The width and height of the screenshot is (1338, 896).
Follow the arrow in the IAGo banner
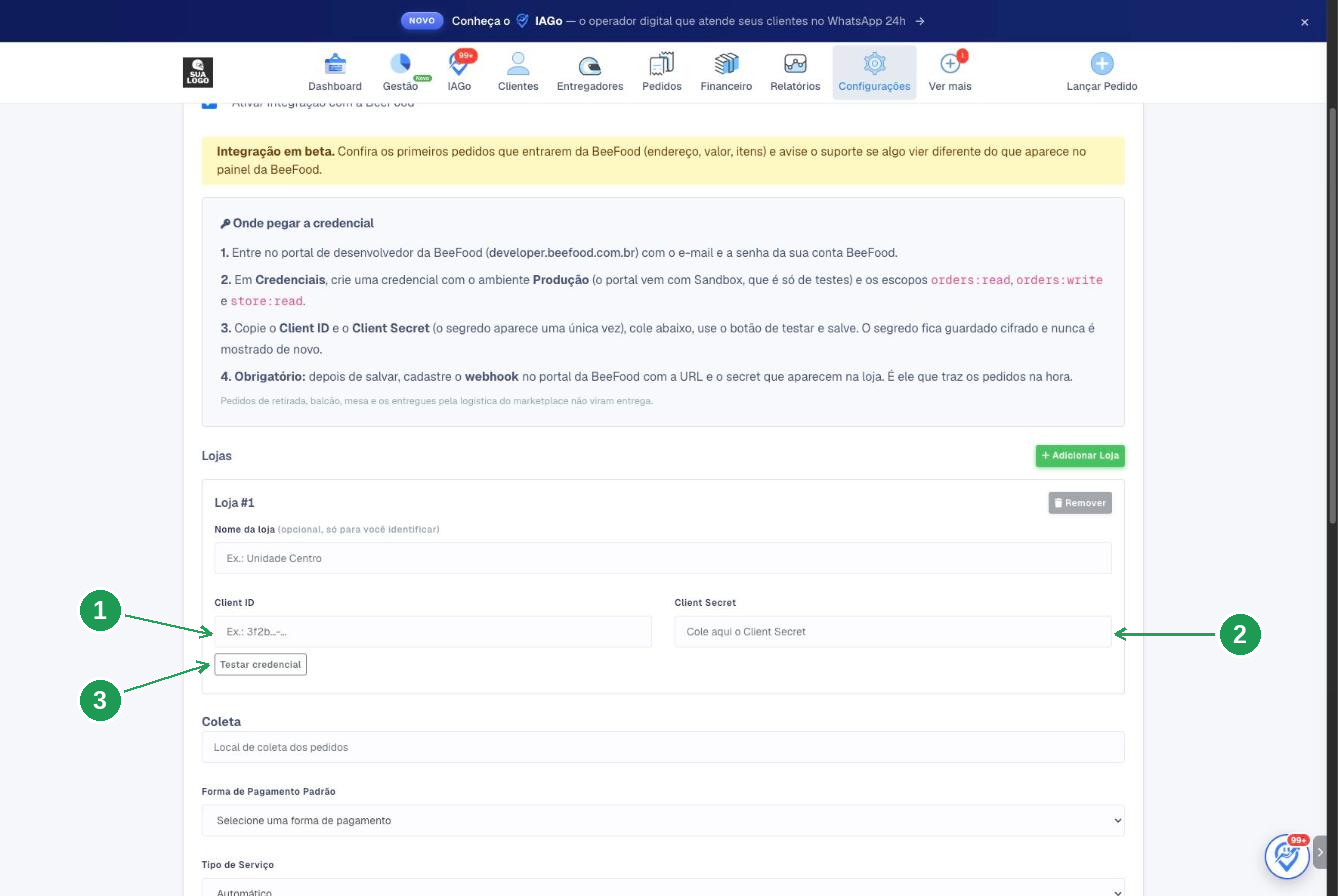pos(919,21)
